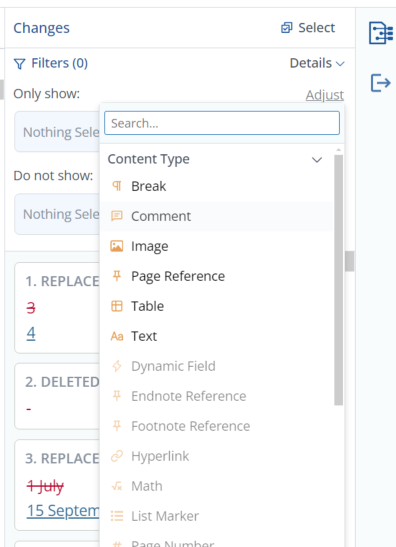
Task: Open the Do not show filter box
Action: click(57, 214)
